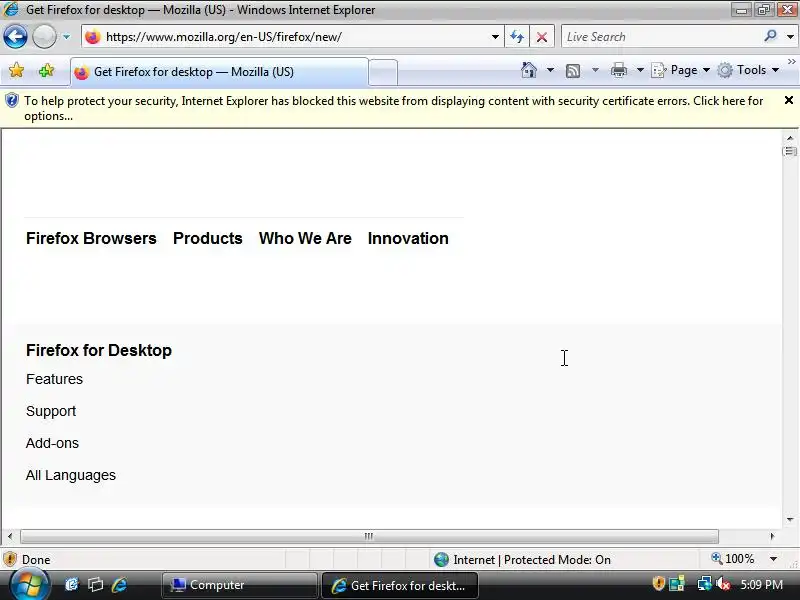Click the Show Desktop quick launch icon
The height and width of the screenshot is (600, 800).
[x=71, y=585]
